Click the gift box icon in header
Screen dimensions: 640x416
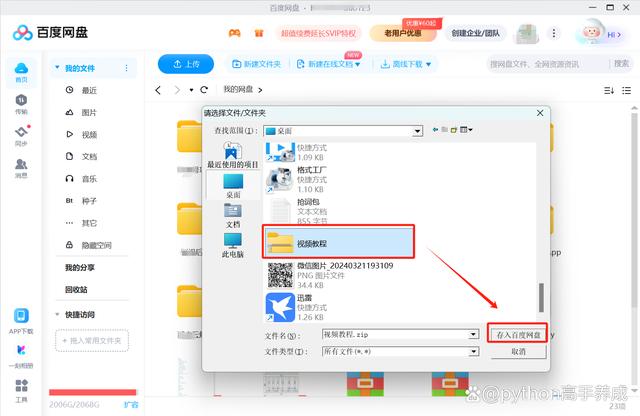(x=259, y=33)
